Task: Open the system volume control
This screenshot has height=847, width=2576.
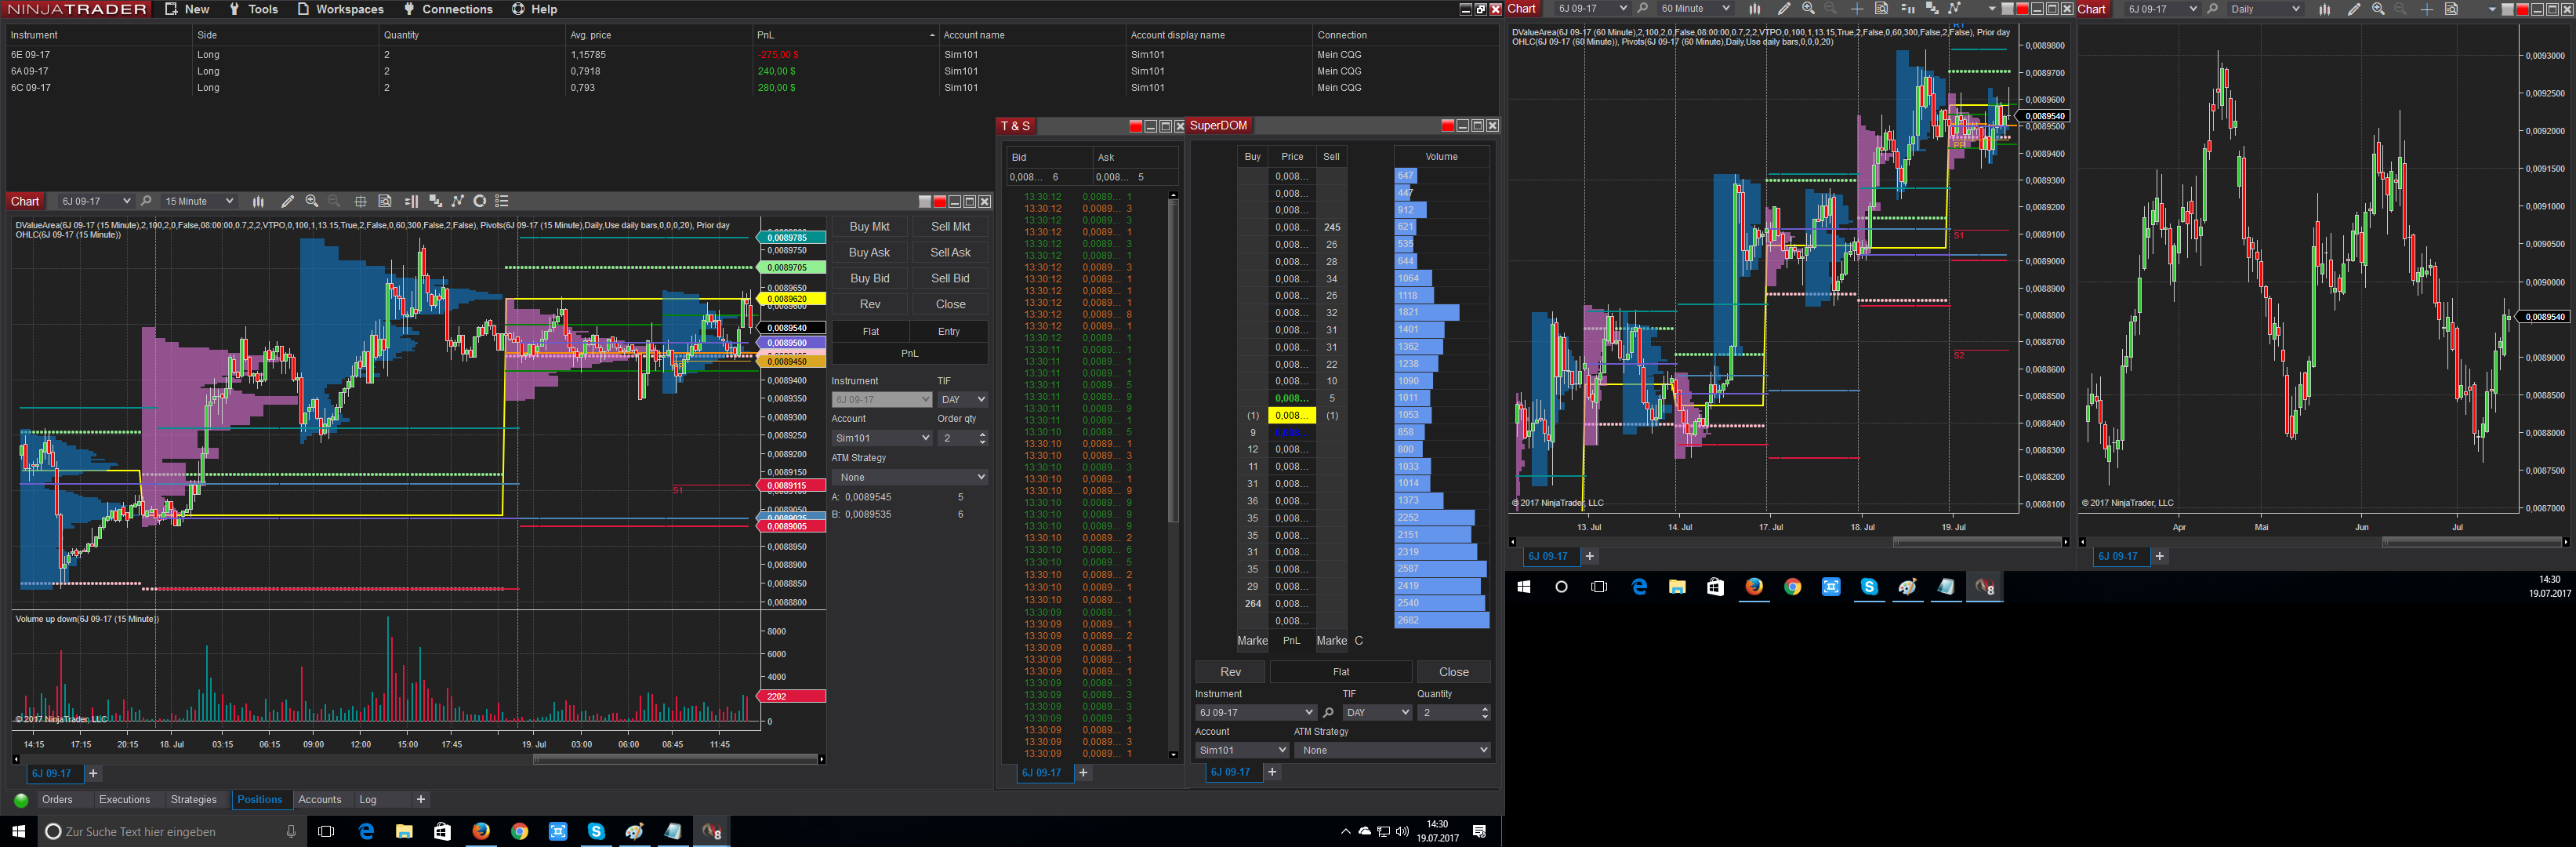Action: (x=1402, y=832)
